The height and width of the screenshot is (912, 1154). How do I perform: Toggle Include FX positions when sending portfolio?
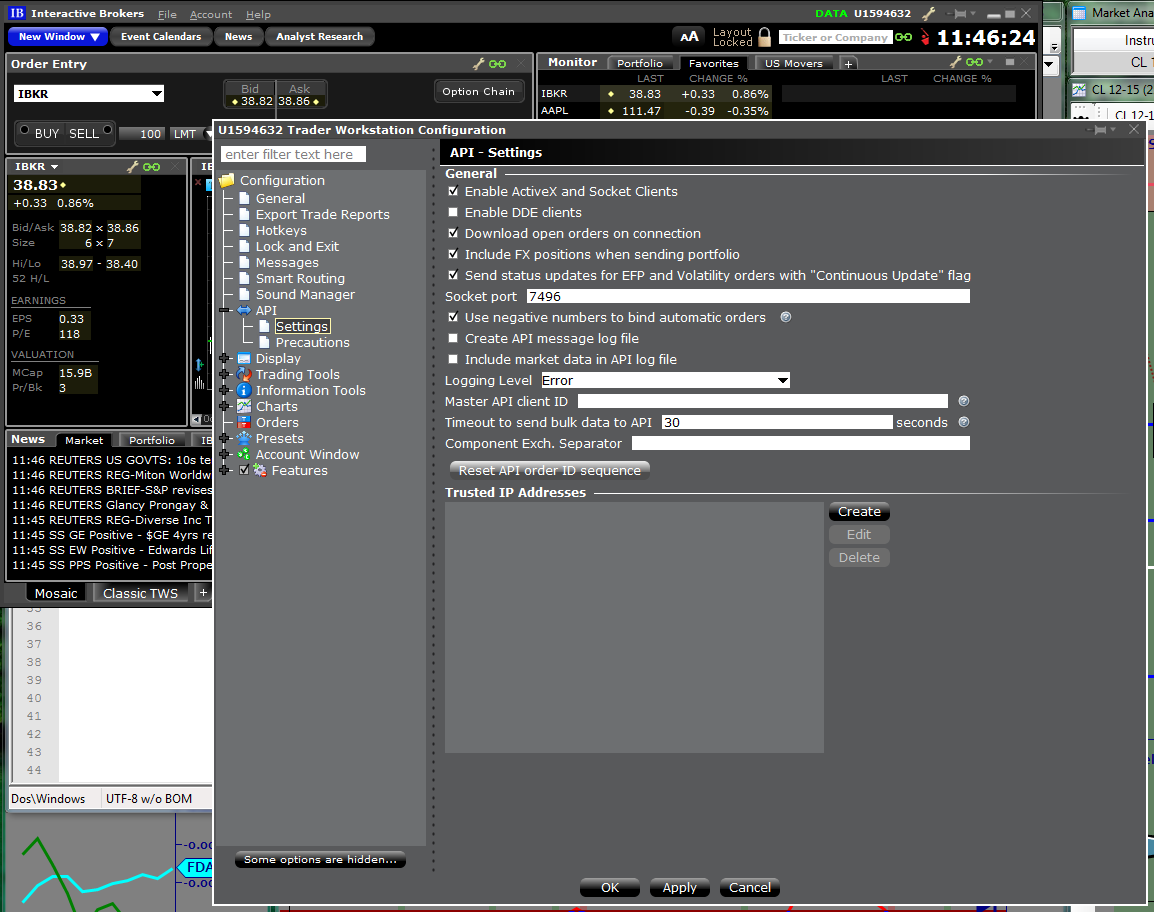tap(453, 255)
